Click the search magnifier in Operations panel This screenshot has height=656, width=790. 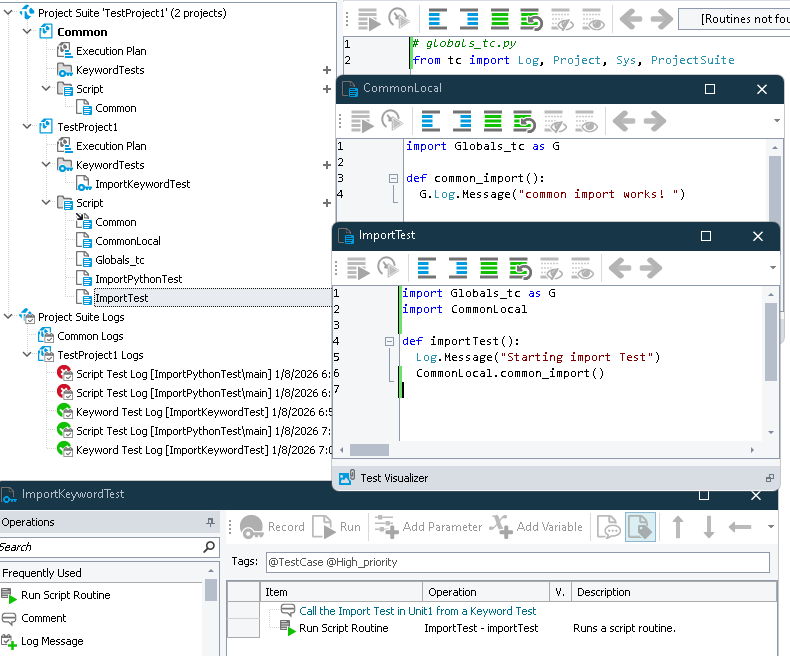click(210, 547)
